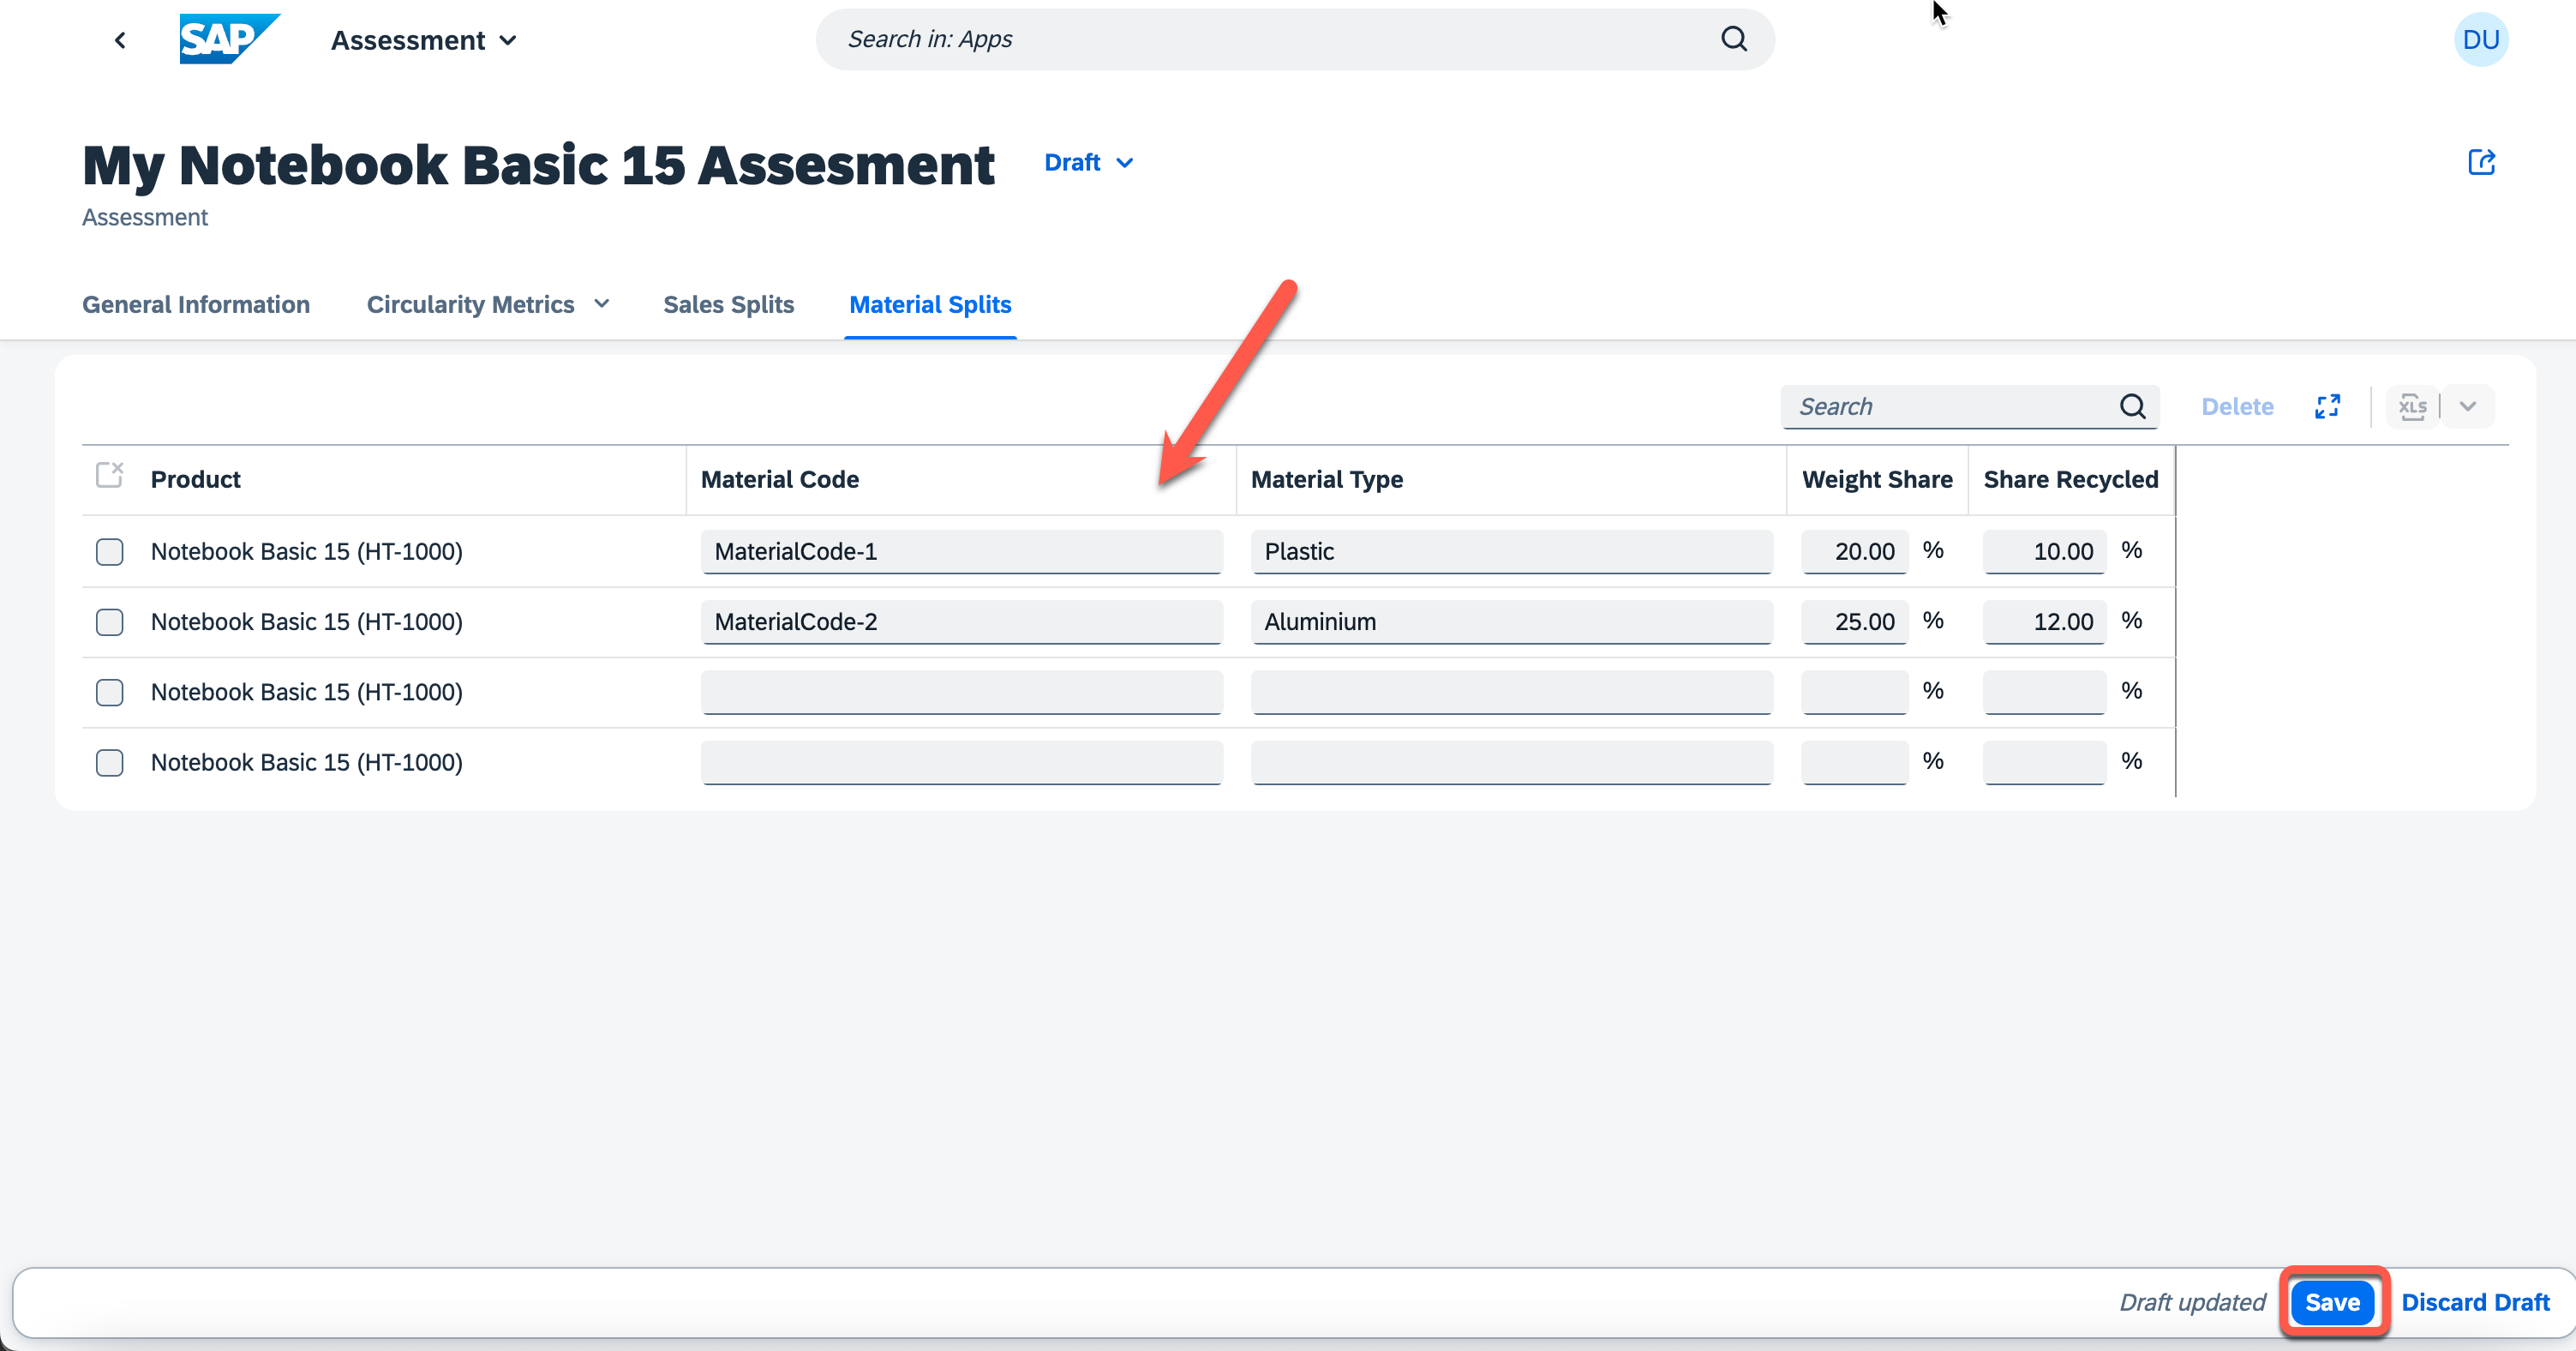Open the Sales Splits tab

728,304
